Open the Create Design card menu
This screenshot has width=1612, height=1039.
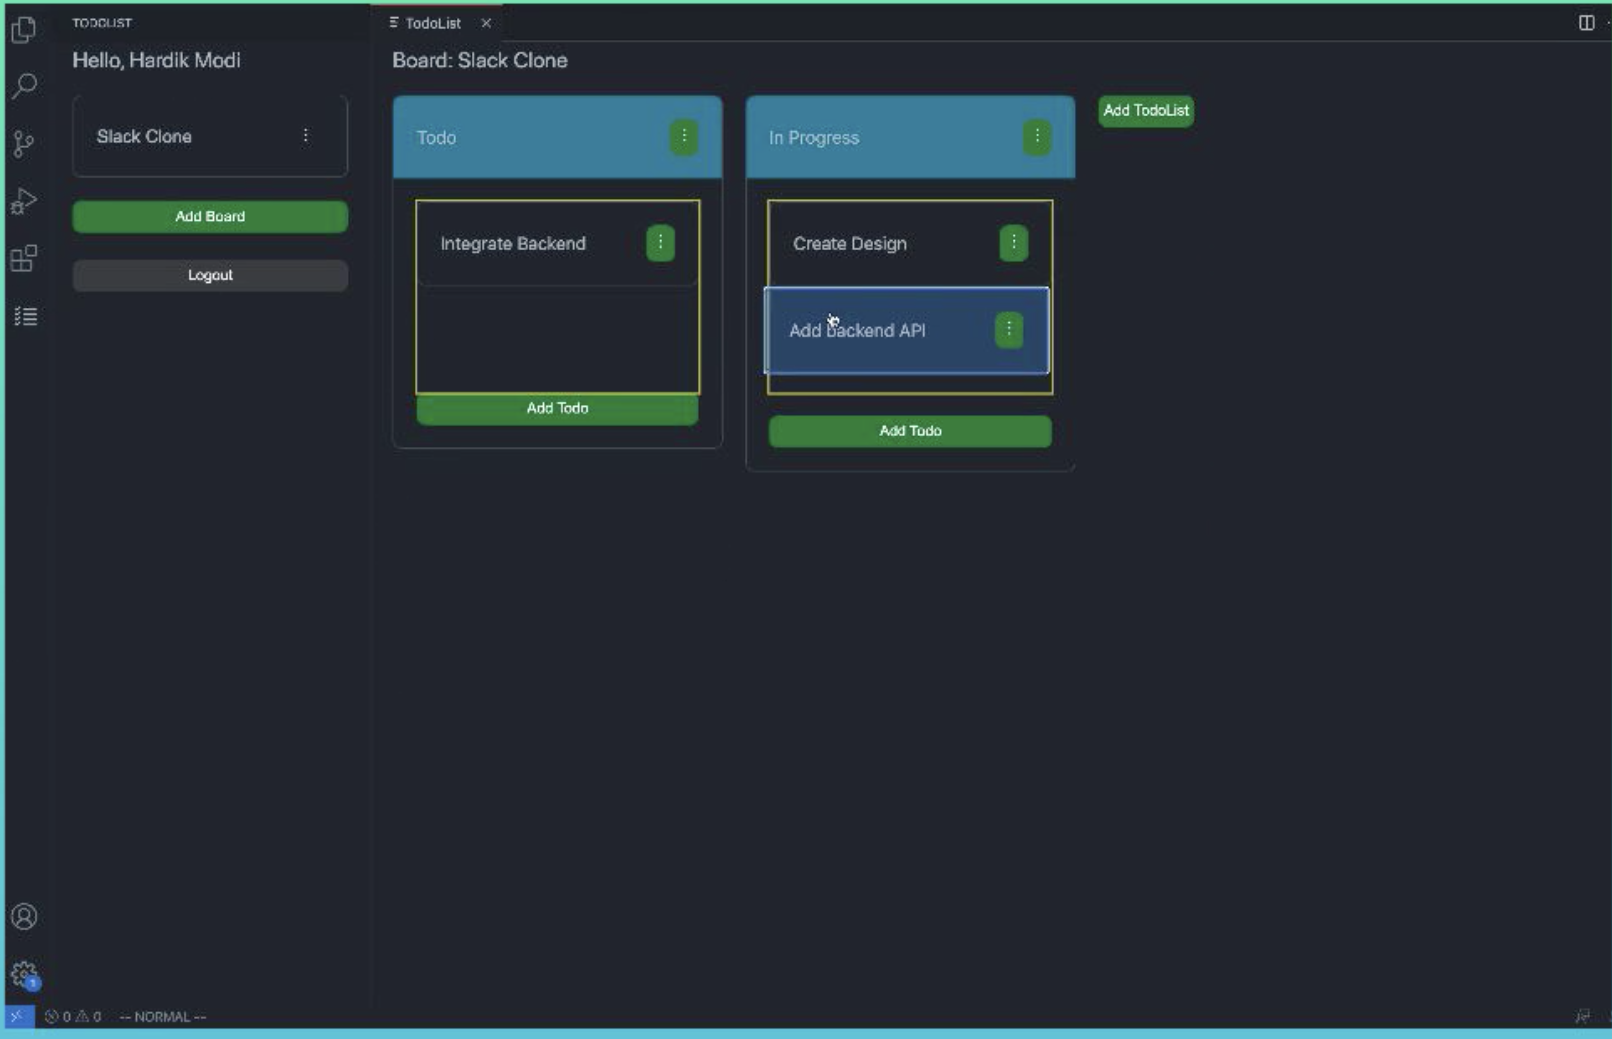1013,242
